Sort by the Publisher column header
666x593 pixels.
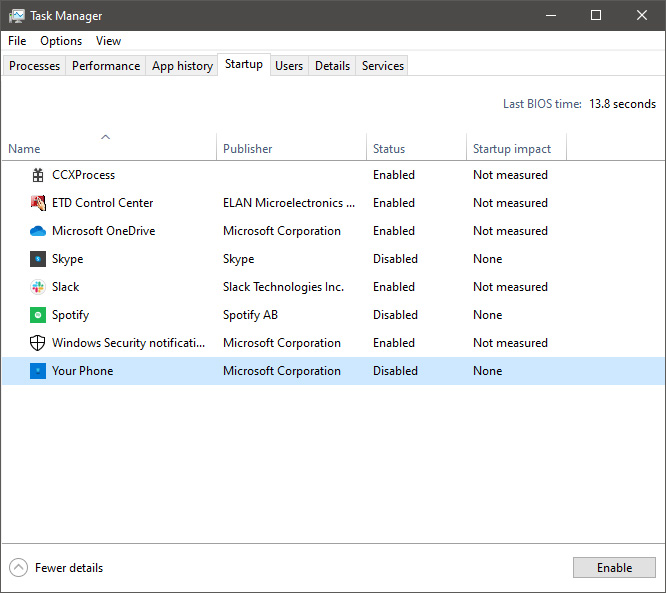(x=248, y=149)
